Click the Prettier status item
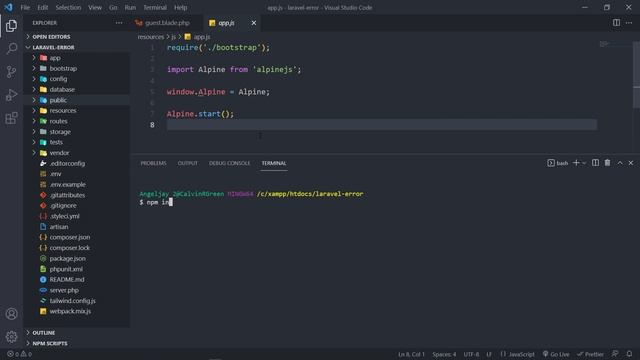The image size is (640, 360). [590, 354]
